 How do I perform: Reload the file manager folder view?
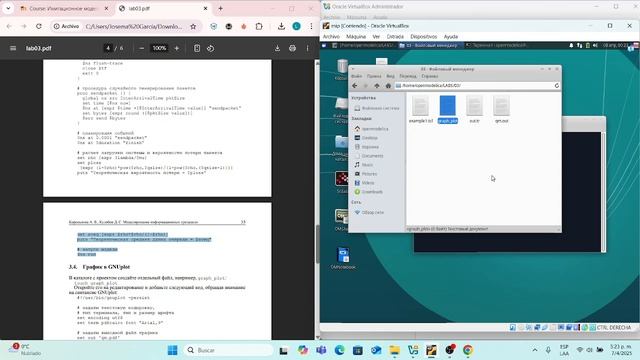coord(556,86)
